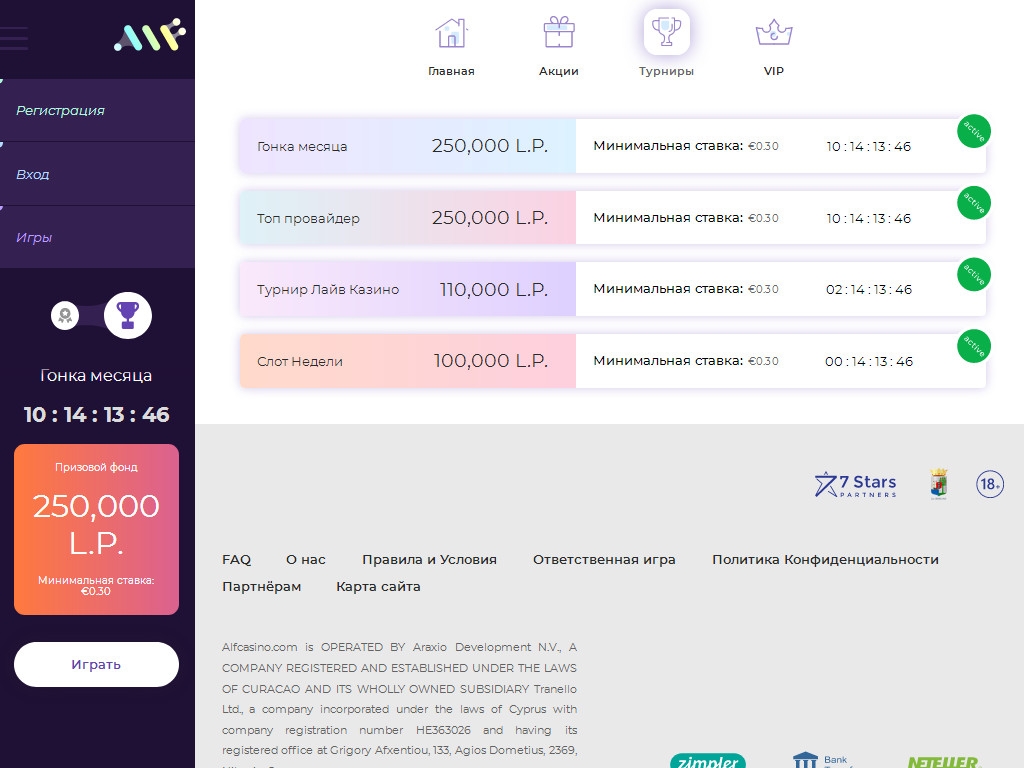The image size is (1024, 768).
Task: Click the Alf casino logo
Action: click(150, 36)
